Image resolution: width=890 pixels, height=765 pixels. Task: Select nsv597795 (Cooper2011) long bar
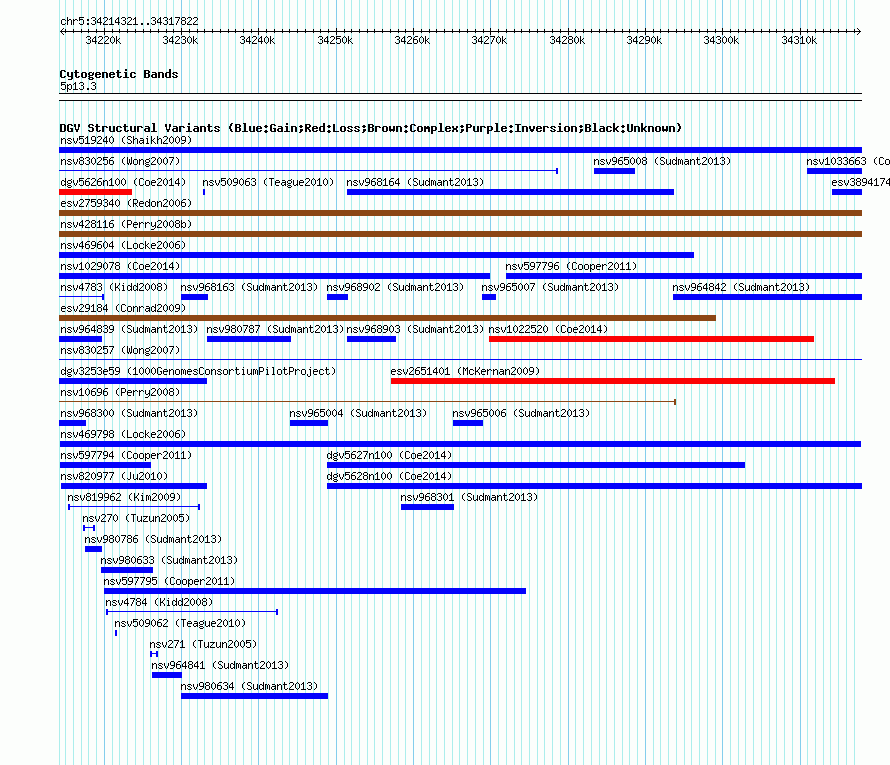click(315, 591)
